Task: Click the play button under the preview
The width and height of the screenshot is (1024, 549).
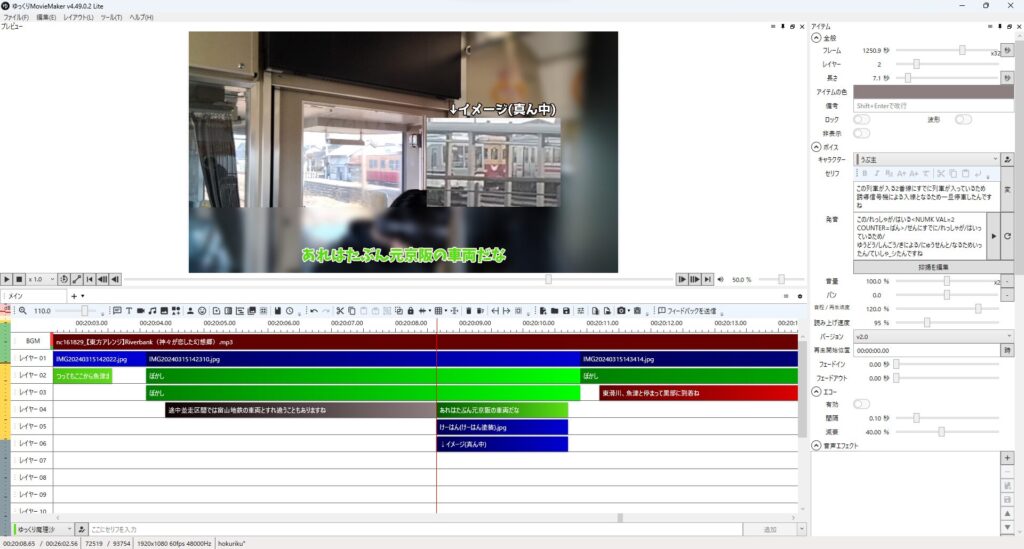Action: point(7,279)
